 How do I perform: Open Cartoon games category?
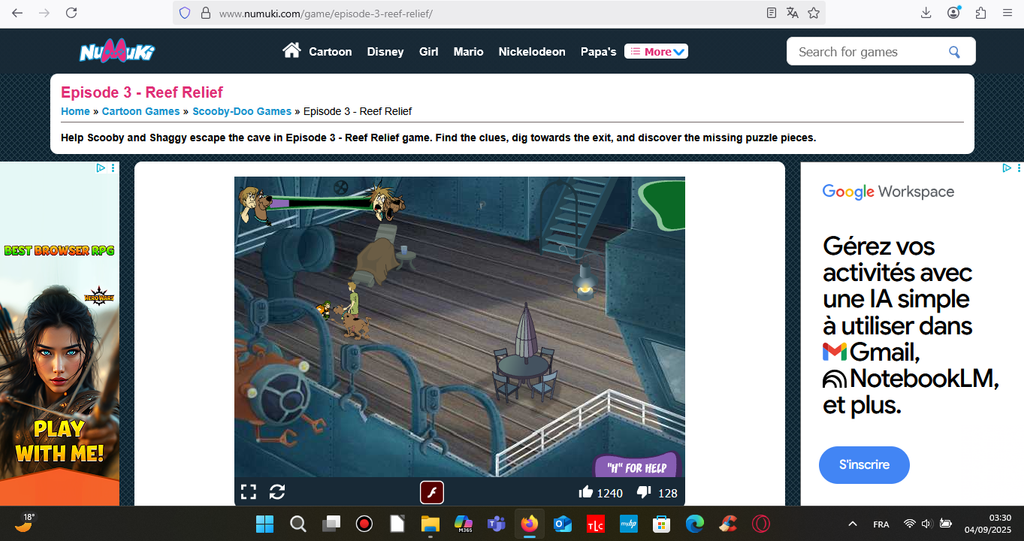click(x=330, y=52)
